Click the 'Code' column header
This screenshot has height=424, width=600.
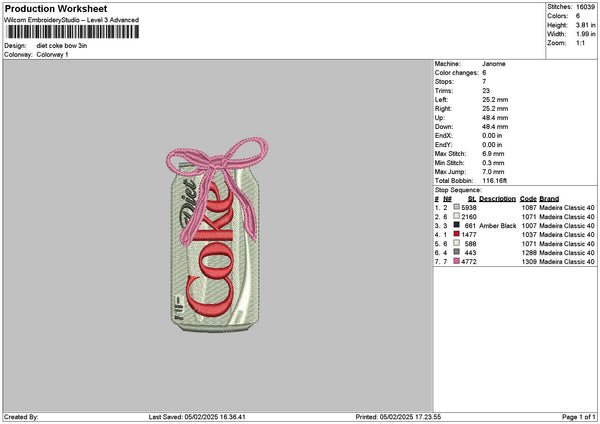[528, 199]
